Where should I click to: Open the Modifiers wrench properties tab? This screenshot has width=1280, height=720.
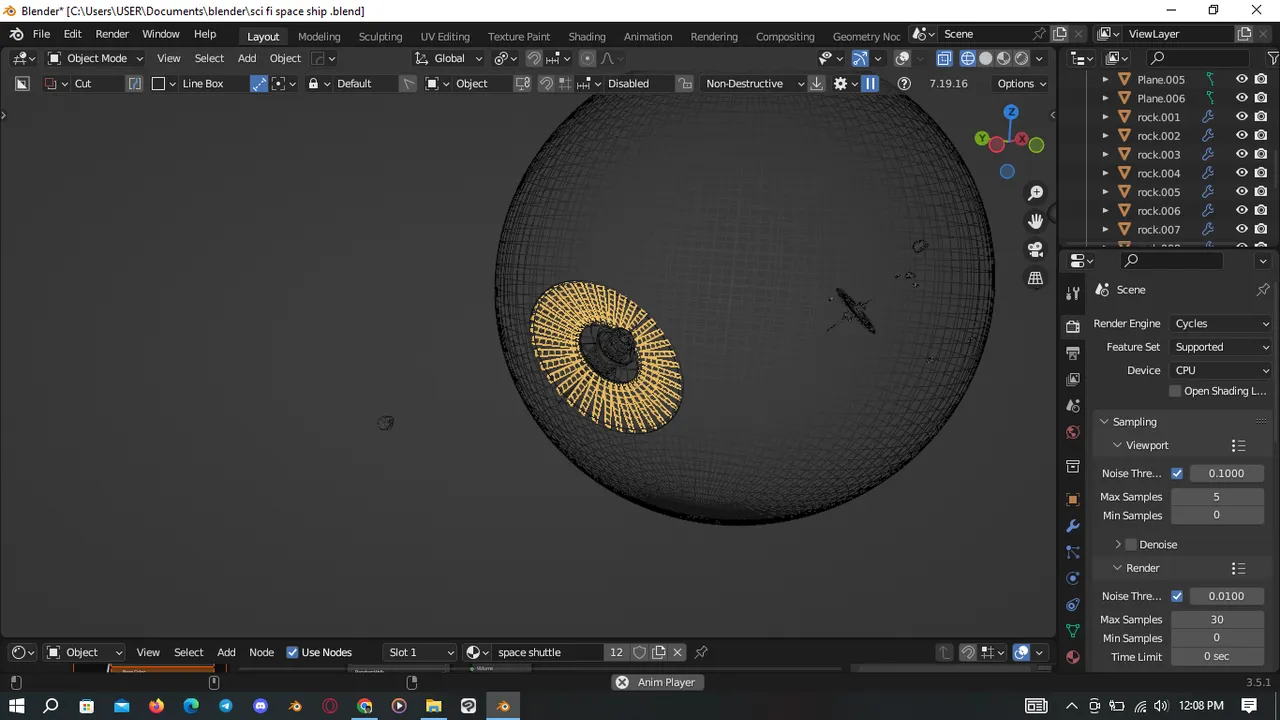1073,526
